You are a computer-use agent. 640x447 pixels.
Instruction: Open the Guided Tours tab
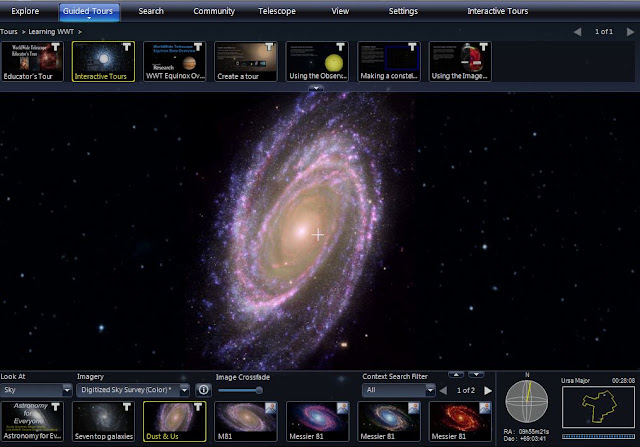pos(89,12)
